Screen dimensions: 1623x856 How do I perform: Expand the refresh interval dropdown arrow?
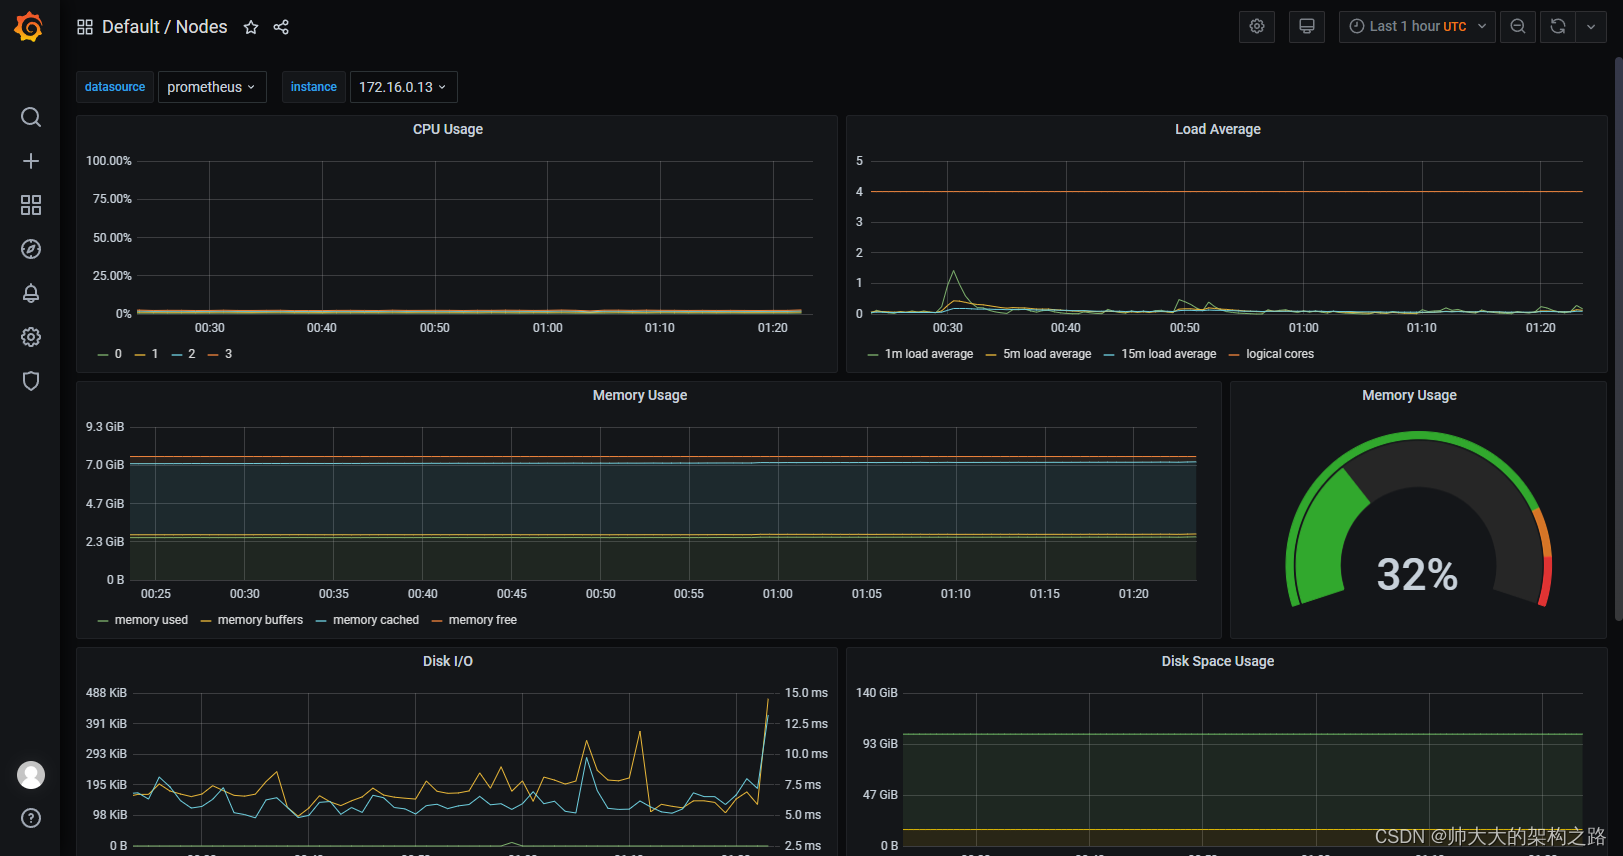[x=1591, y=27]
